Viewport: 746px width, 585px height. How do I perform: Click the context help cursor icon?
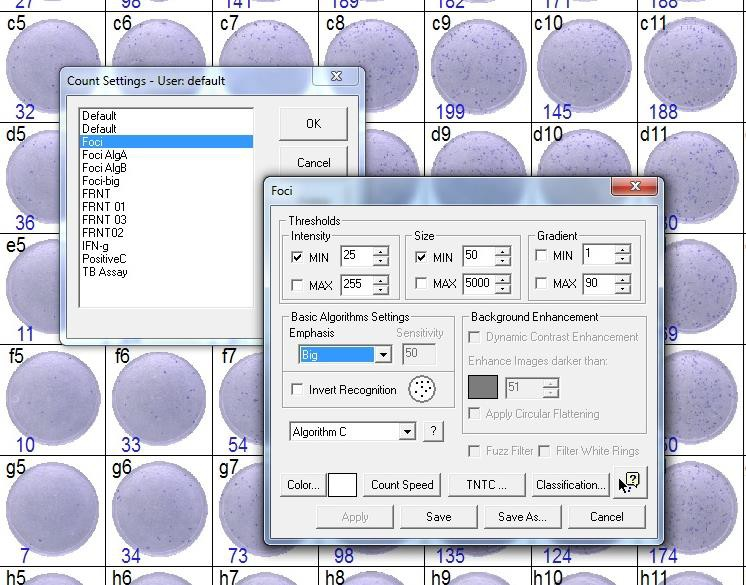(x=631, y=483)
